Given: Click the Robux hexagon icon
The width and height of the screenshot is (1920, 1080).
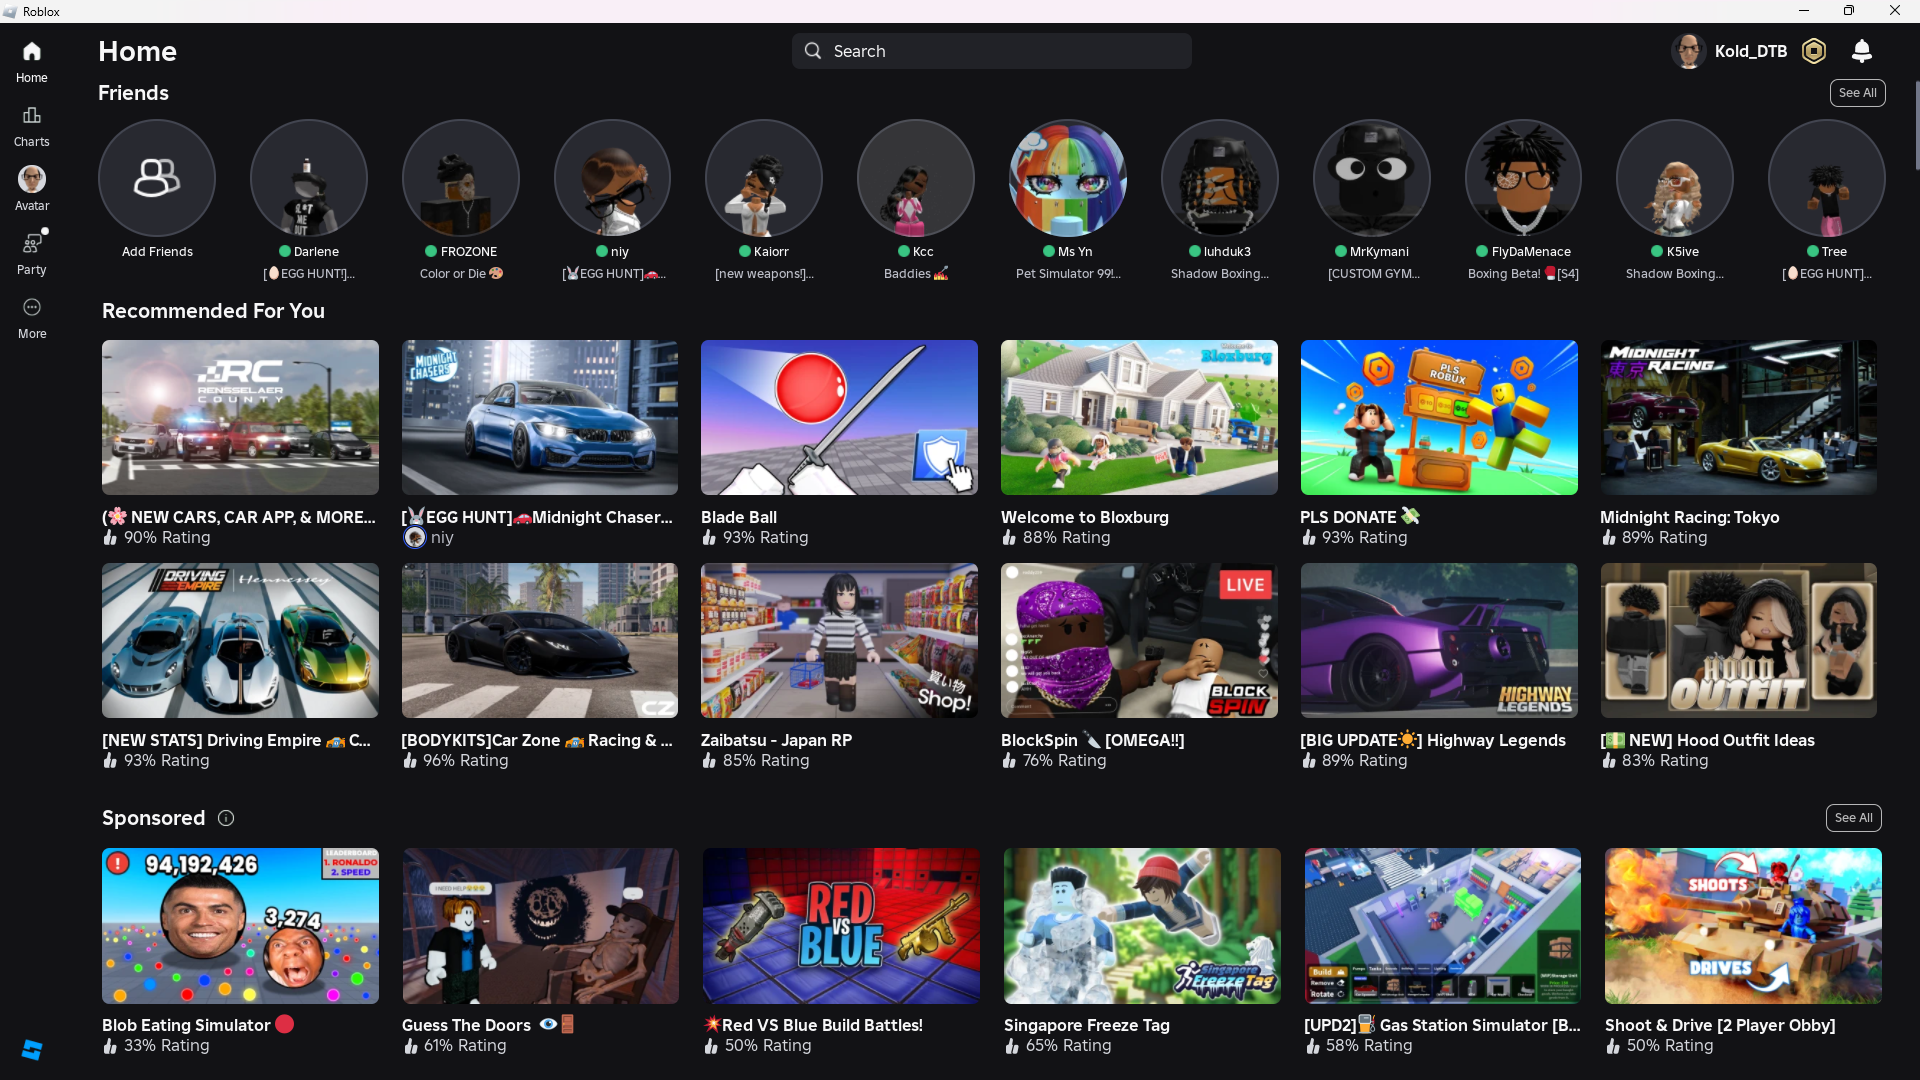Looking at the screenshot, I should [x=1814, y=51].
